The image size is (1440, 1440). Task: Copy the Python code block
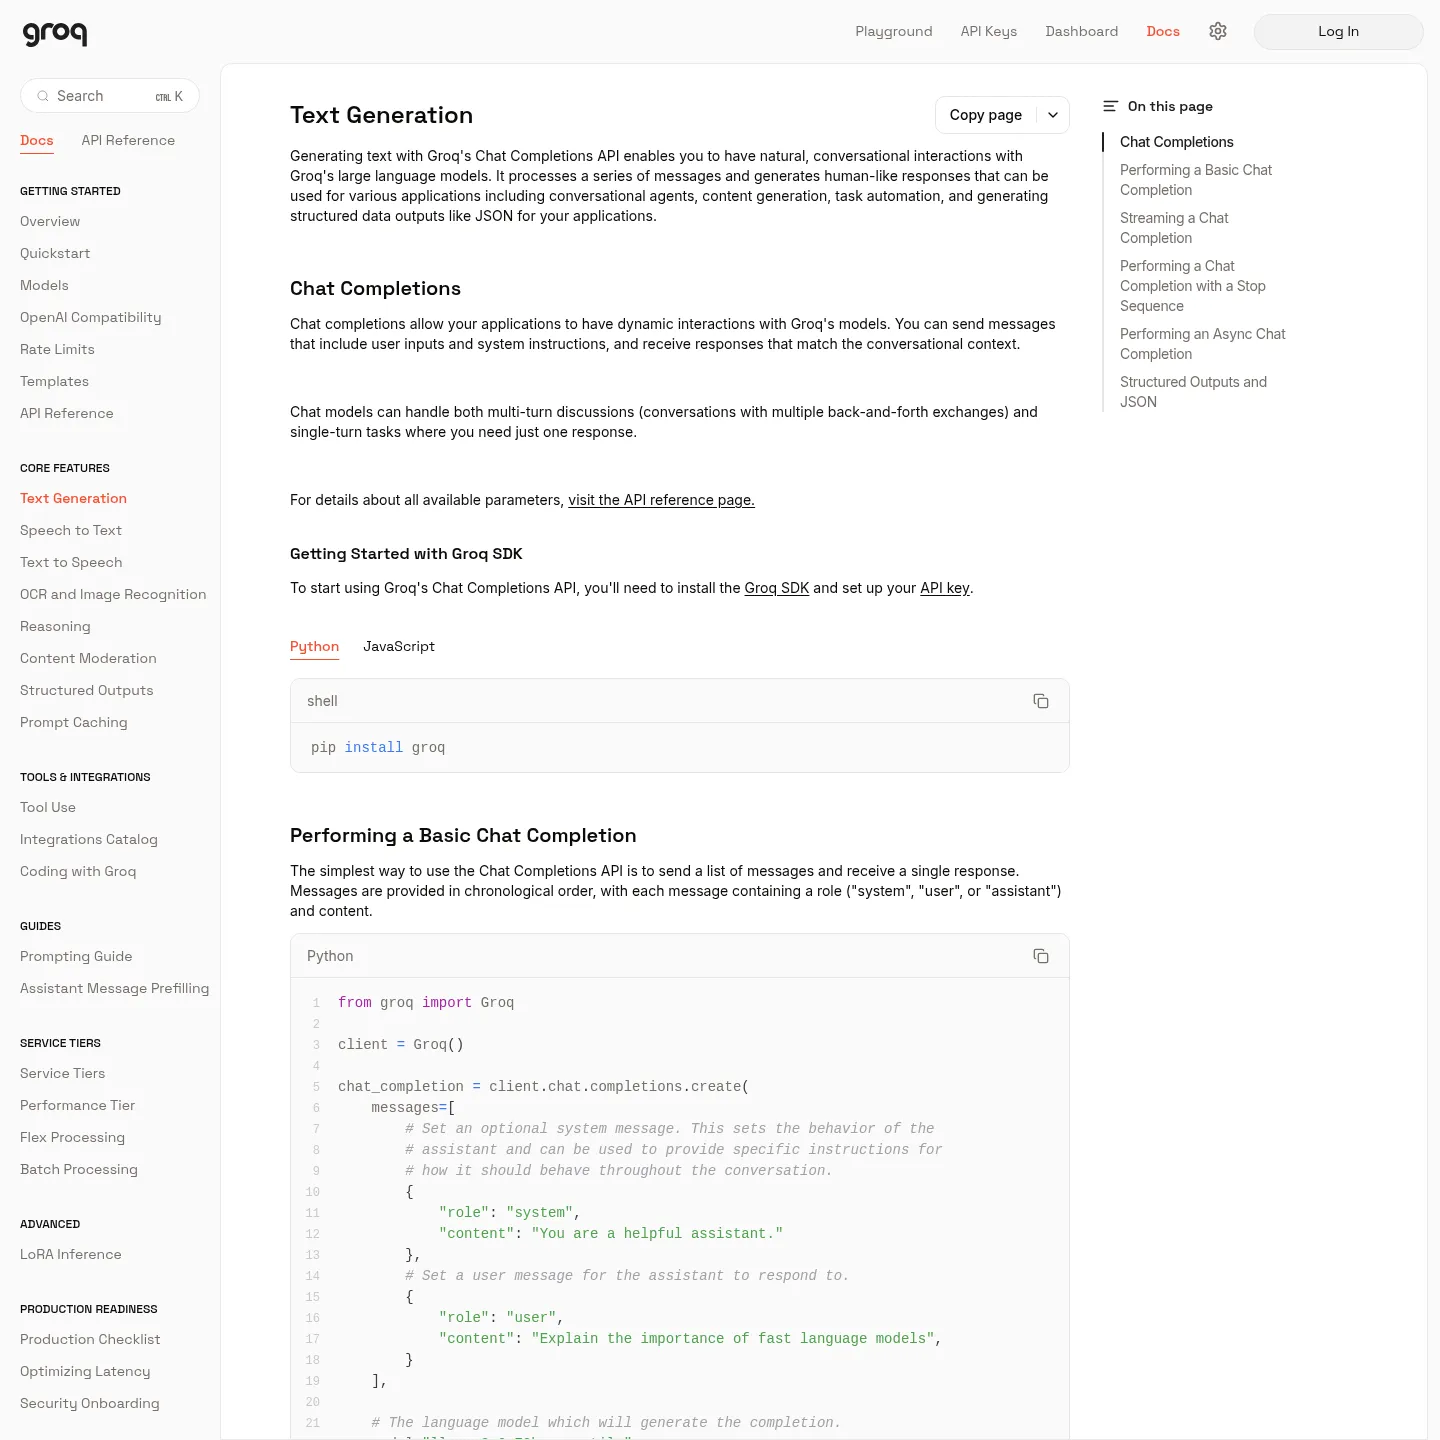(1041, 956)
